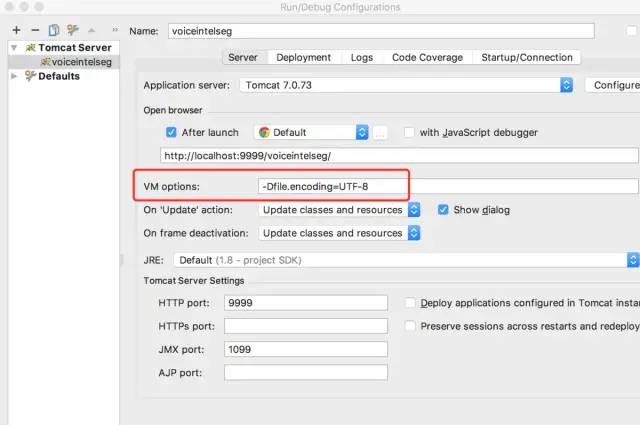Click the AJP port field
The image size is (640, 425).
click(x=306, y=373)
